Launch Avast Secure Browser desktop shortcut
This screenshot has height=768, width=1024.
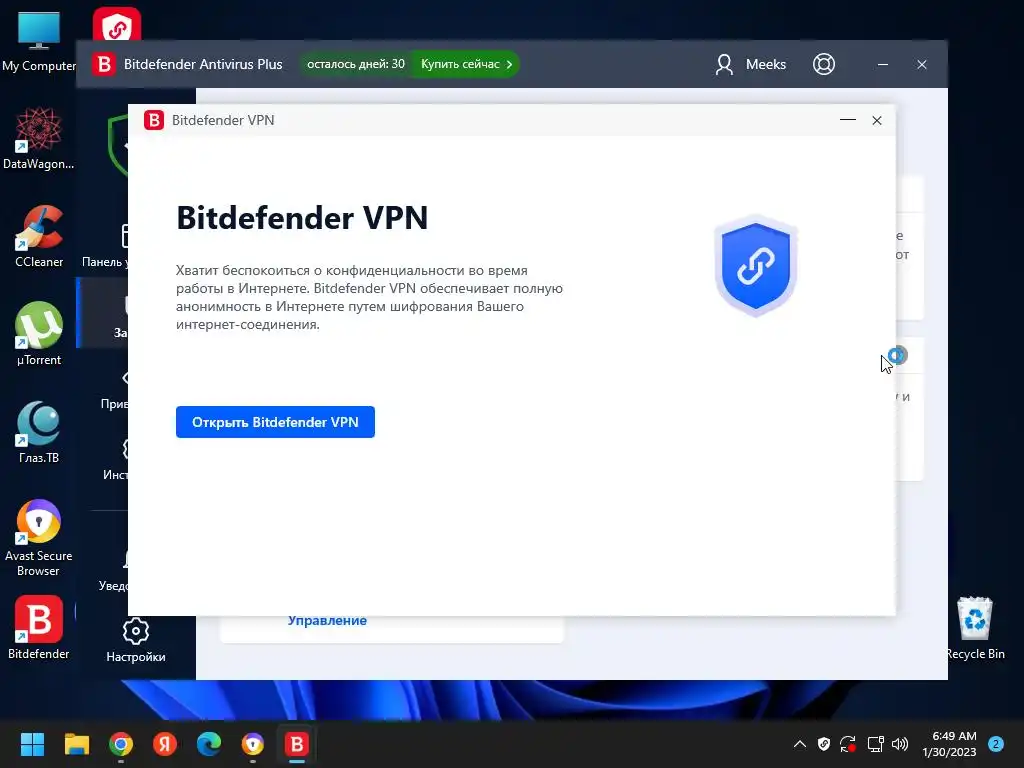[39, 538]
